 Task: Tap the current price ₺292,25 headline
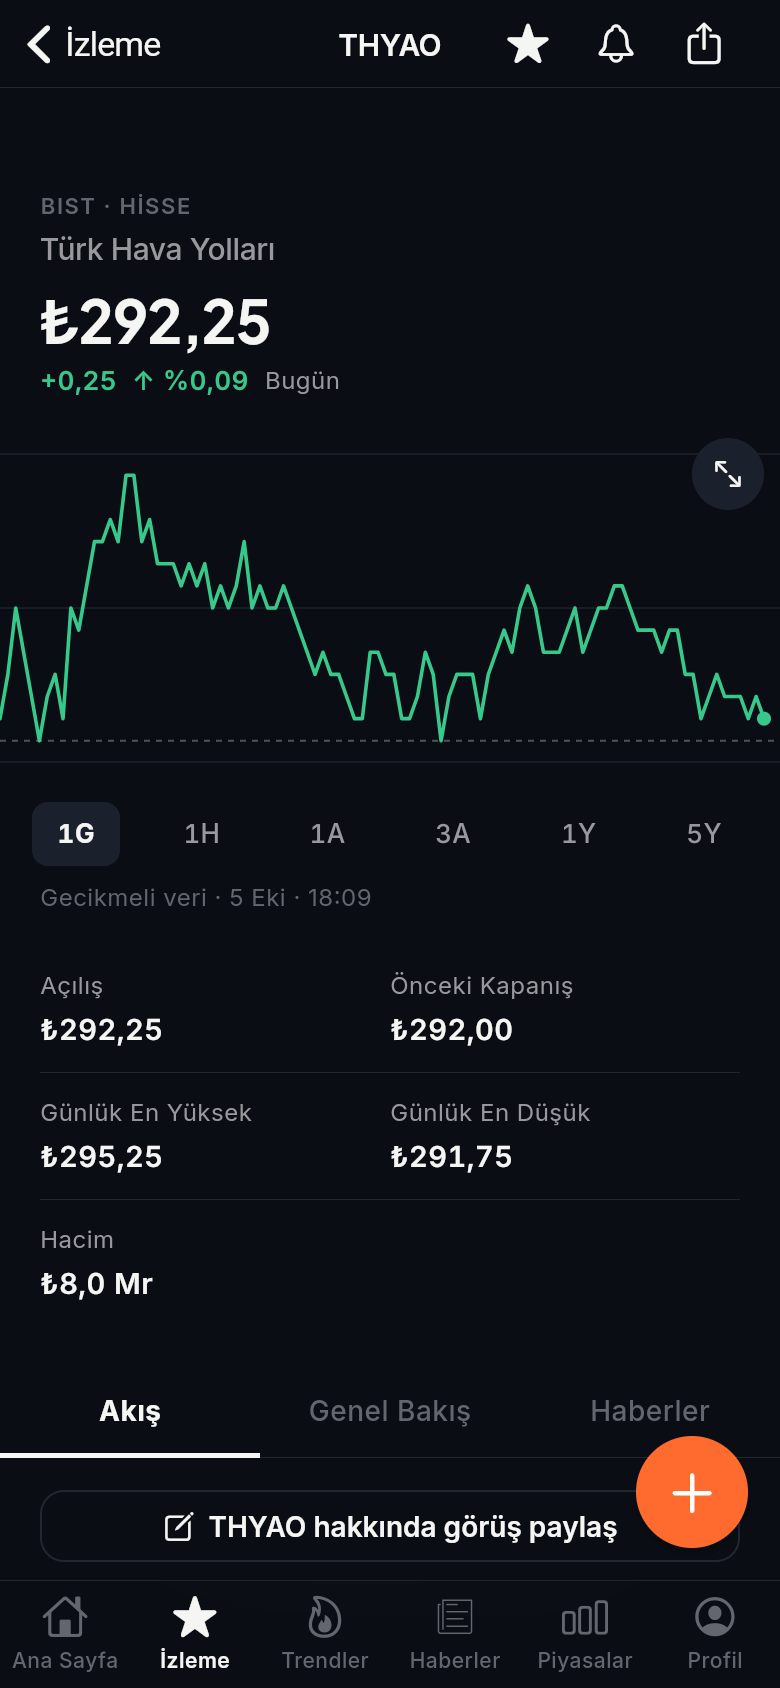pyautogui.click(x=155, y=322)
